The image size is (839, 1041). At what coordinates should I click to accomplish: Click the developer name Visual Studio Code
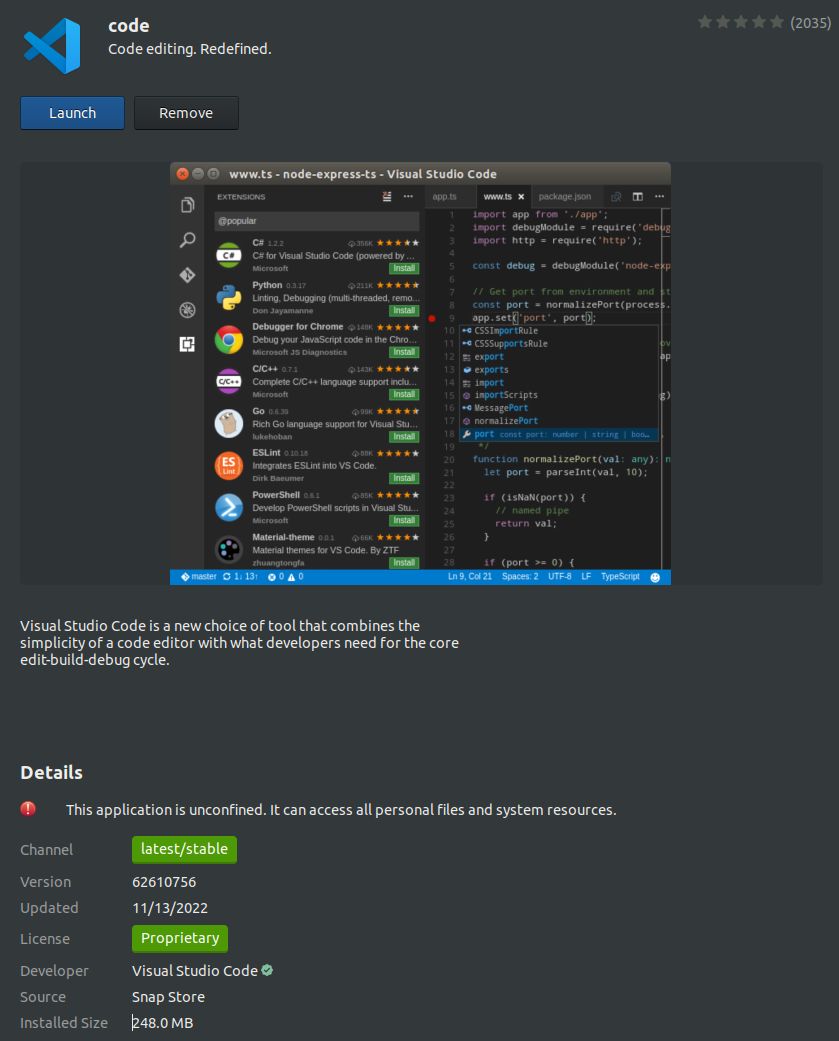[x=194, y=971]
